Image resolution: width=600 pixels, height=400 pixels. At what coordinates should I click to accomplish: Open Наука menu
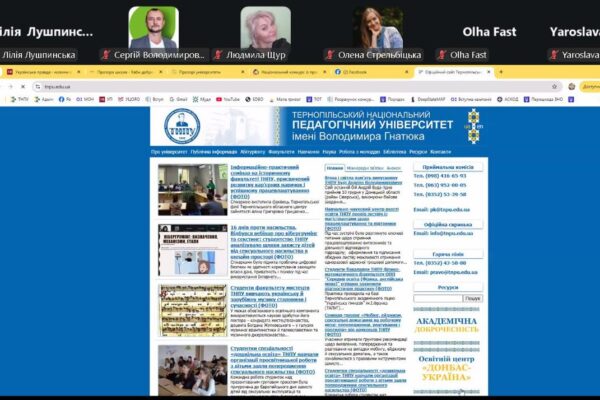click(329, 152)
